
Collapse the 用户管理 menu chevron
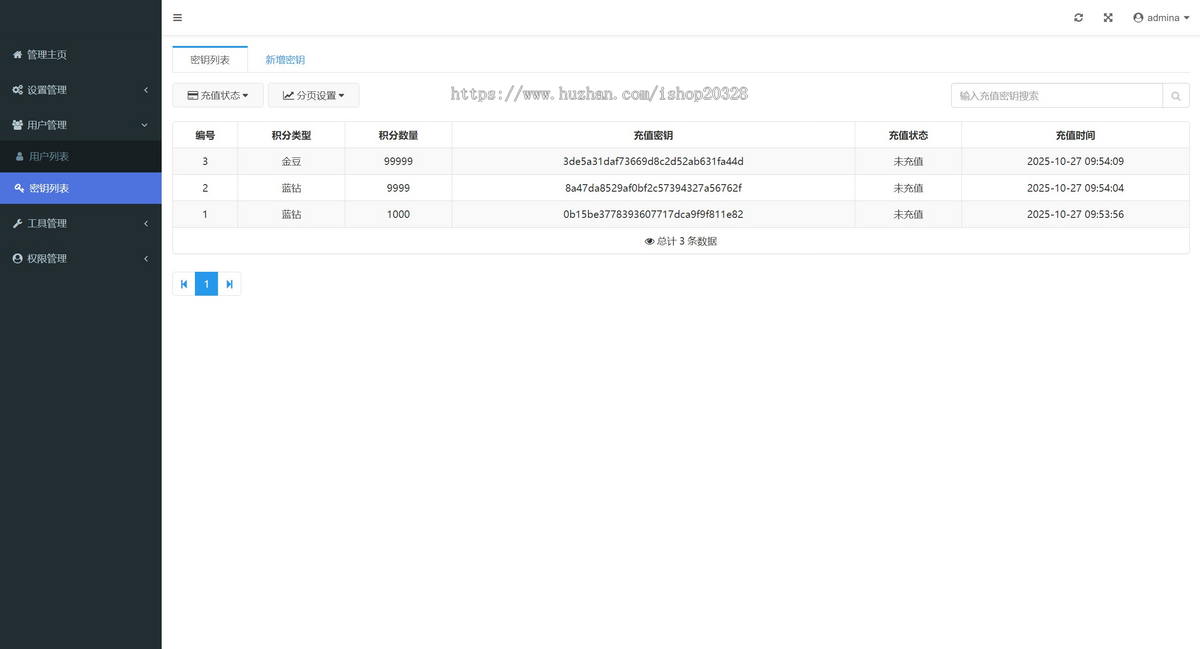(145, 125)
